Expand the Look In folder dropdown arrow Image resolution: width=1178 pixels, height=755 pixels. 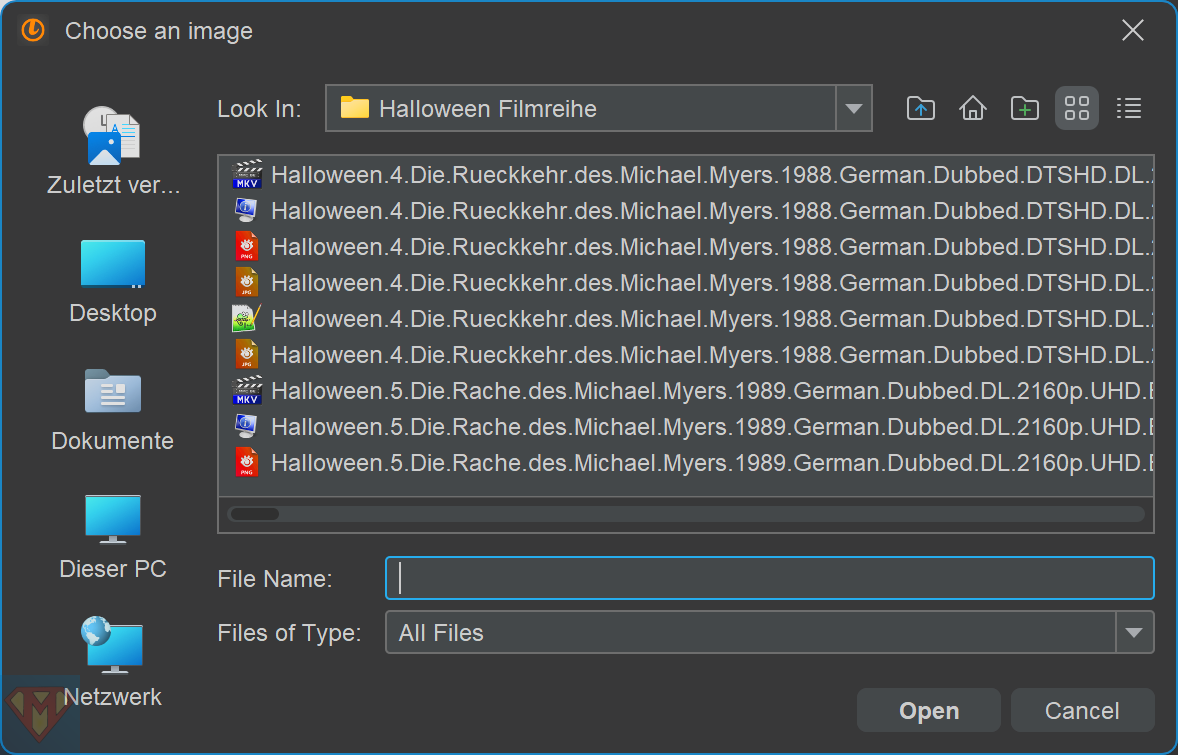tap(853, 108)
